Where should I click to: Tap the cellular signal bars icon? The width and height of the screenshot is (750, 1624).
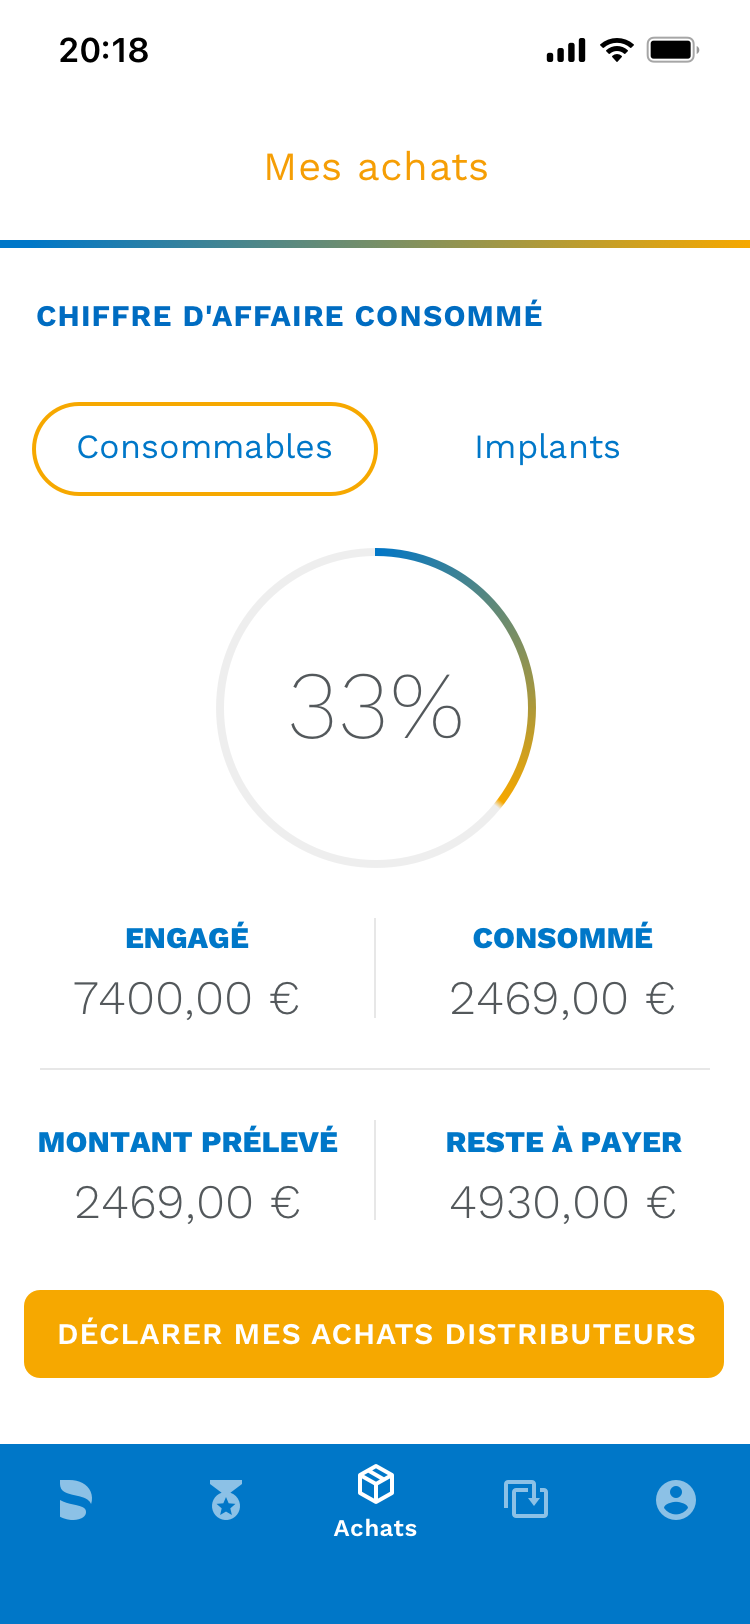566,51
